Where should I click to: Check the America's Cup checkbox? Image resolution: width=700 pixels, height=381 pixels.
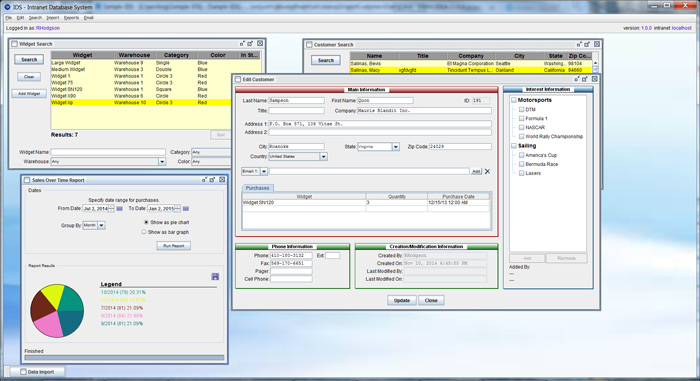(521, 155)
